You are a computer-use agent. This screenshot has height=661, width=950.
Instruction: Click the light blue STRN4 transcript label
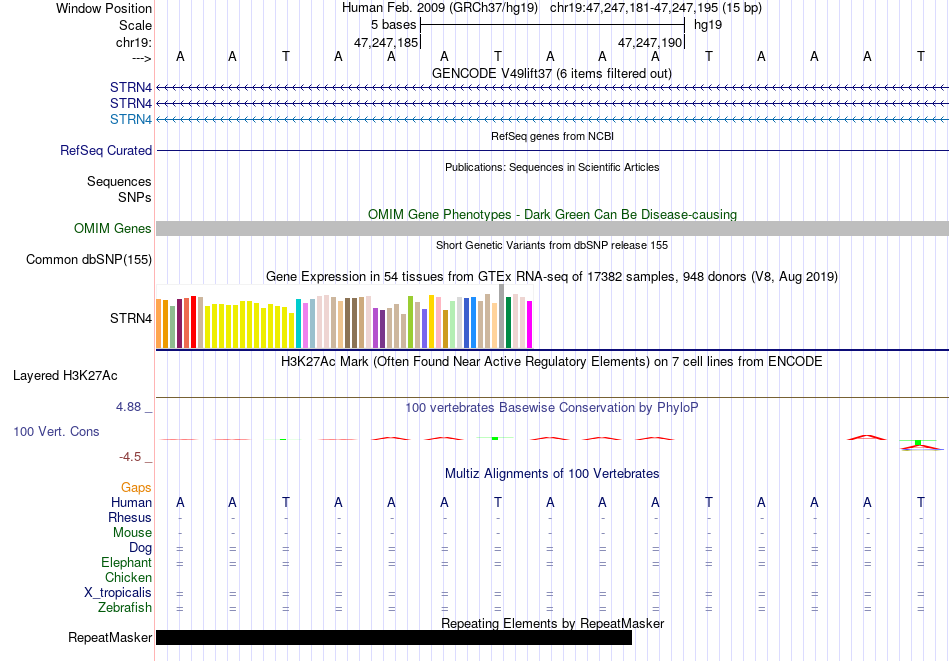click(x=130, y=119)
